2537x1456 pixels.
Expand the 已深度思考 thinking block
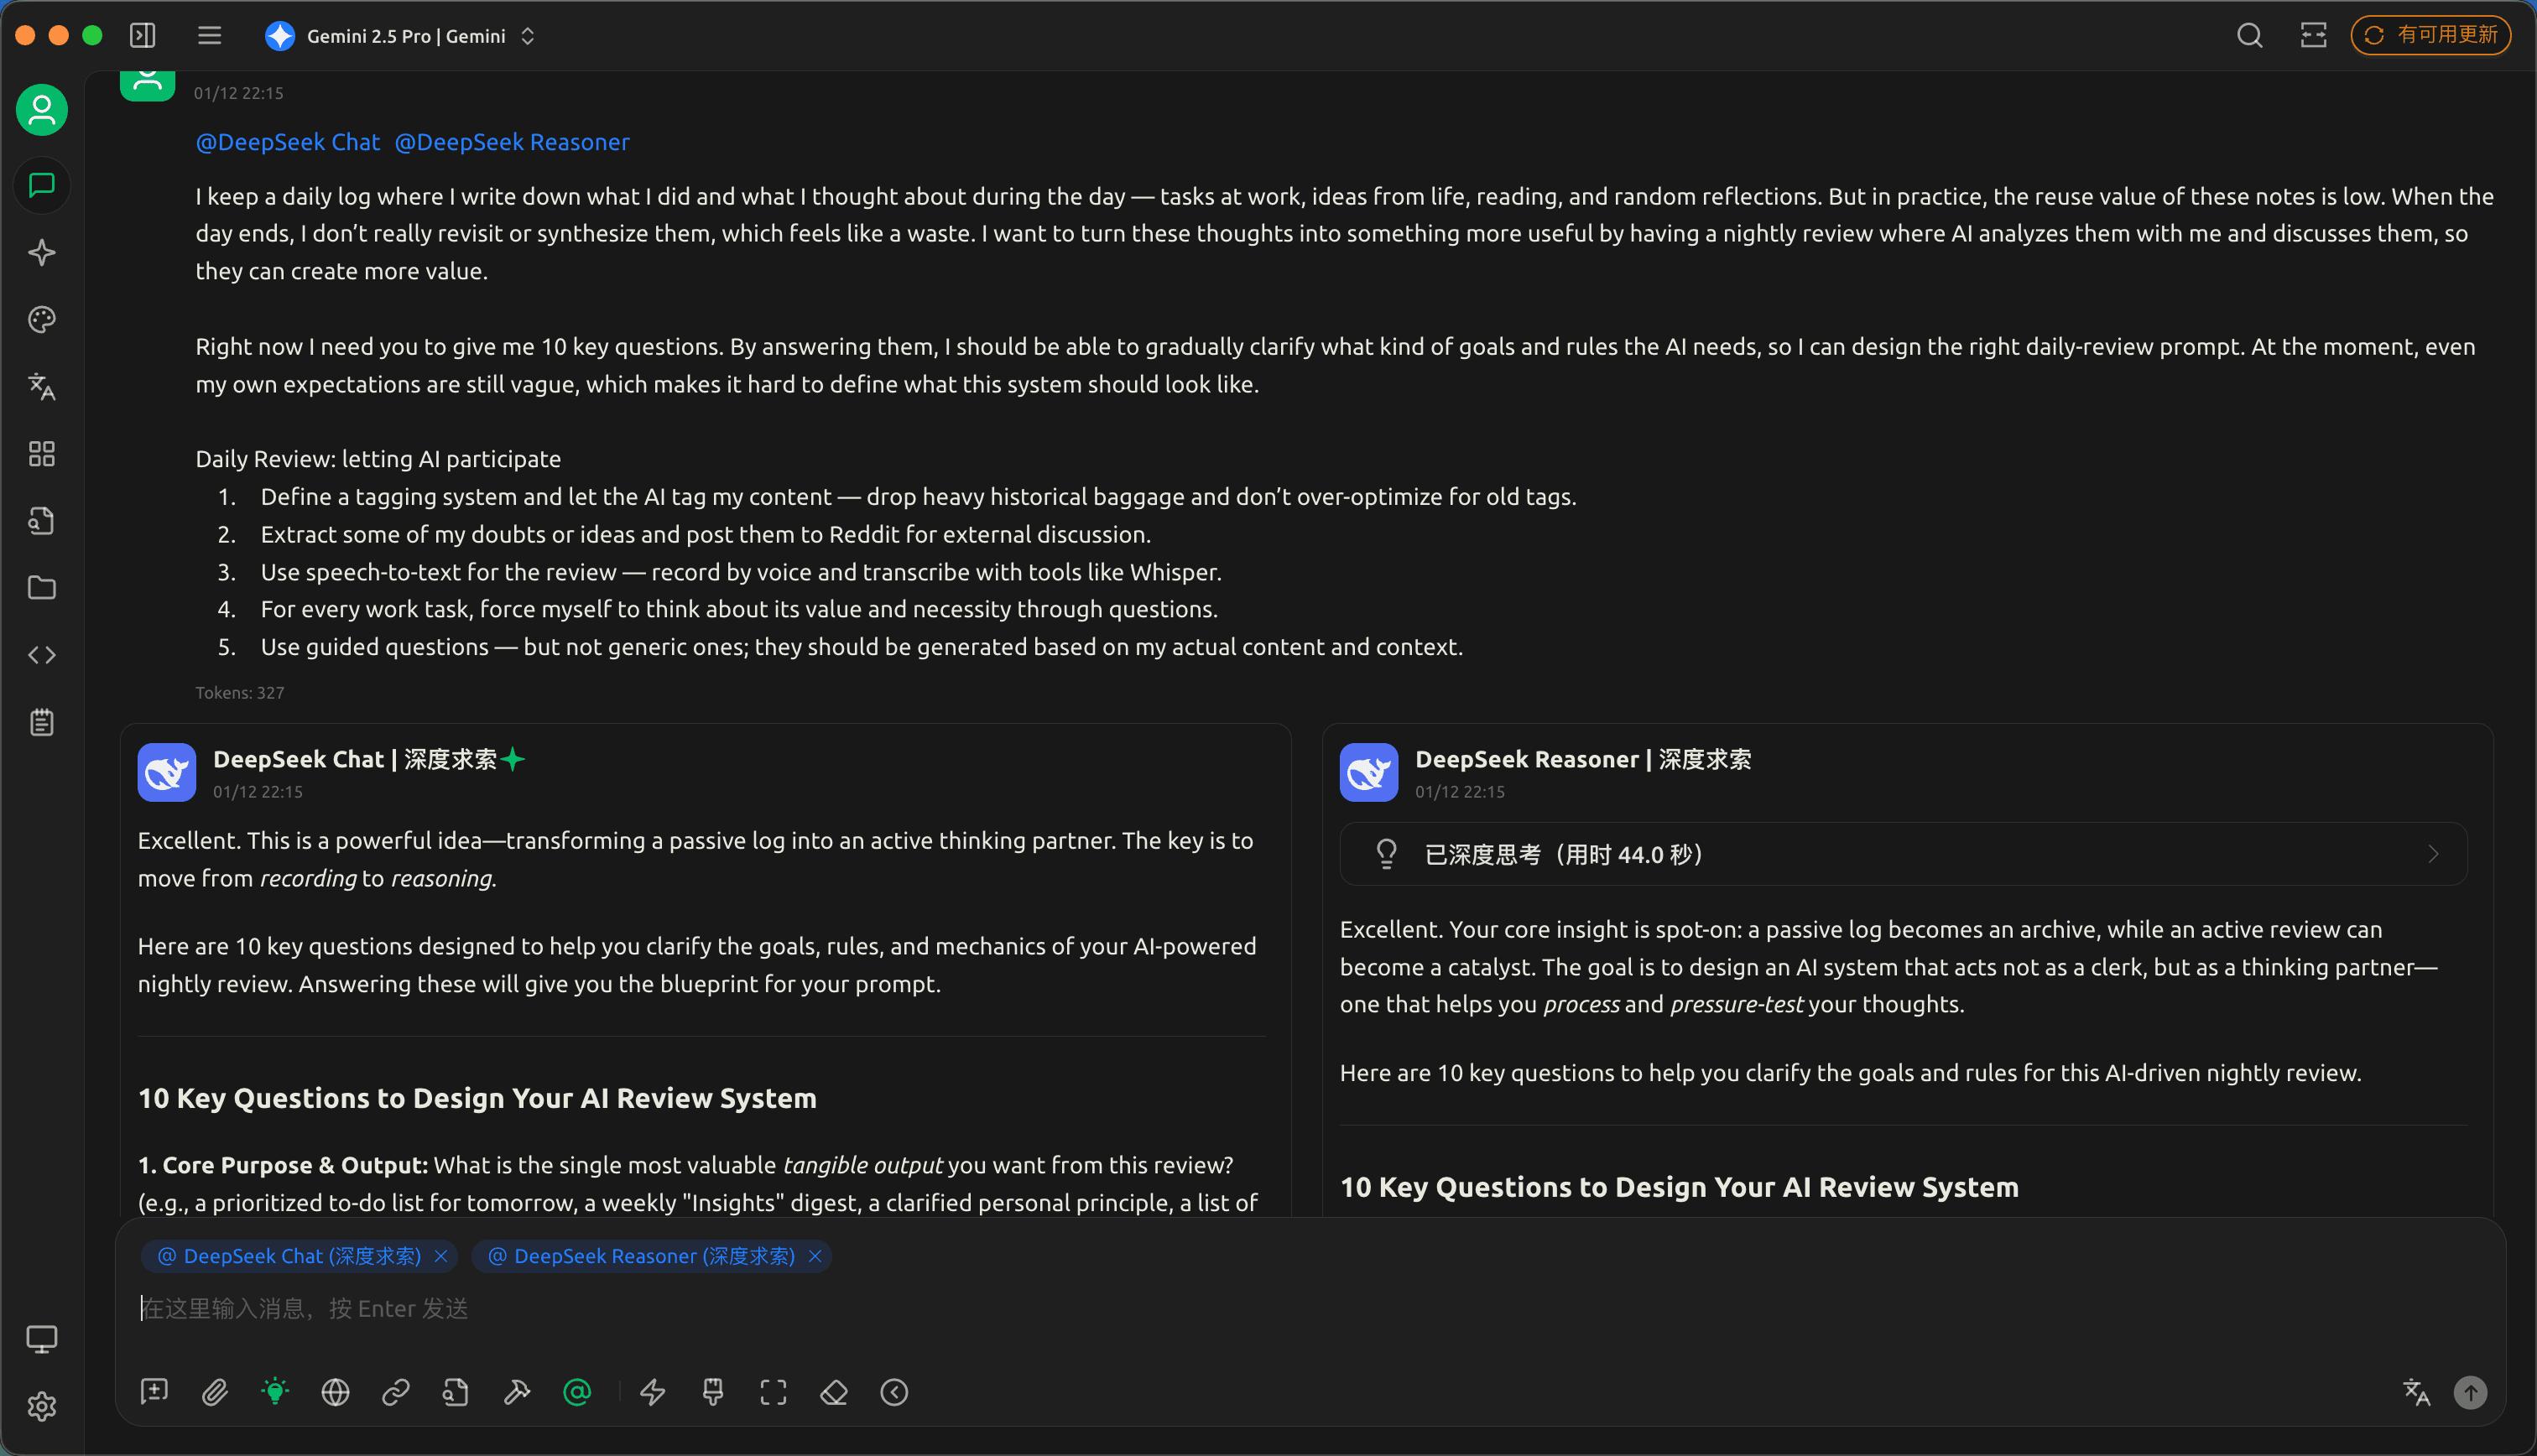pos(1903,854)
